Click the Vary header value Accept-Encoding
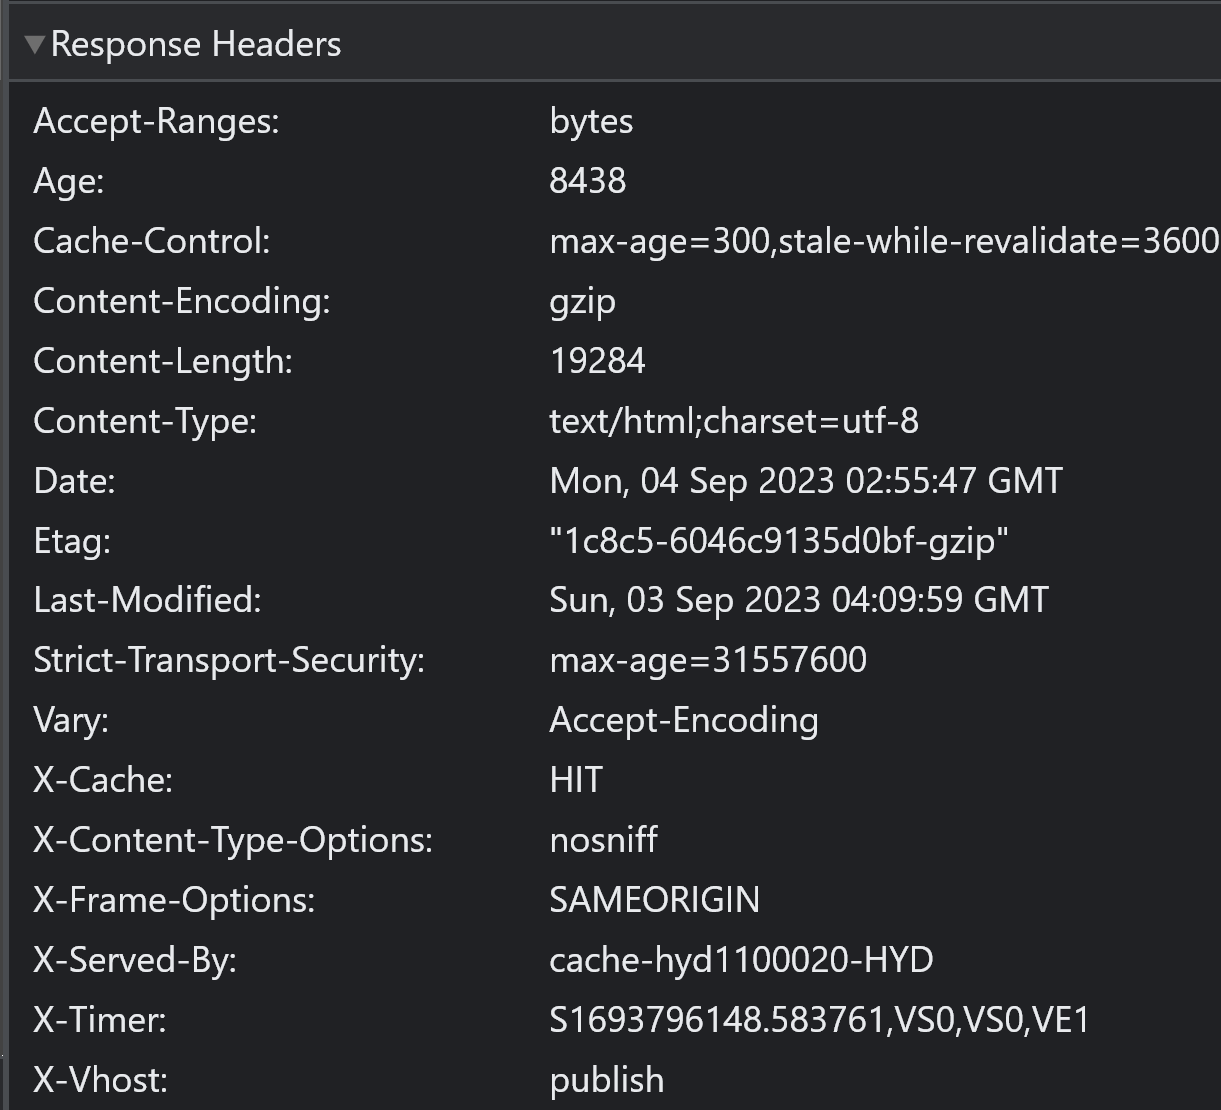The image size is (1221, 1110). pyautogui.click(x=684, y=720)
